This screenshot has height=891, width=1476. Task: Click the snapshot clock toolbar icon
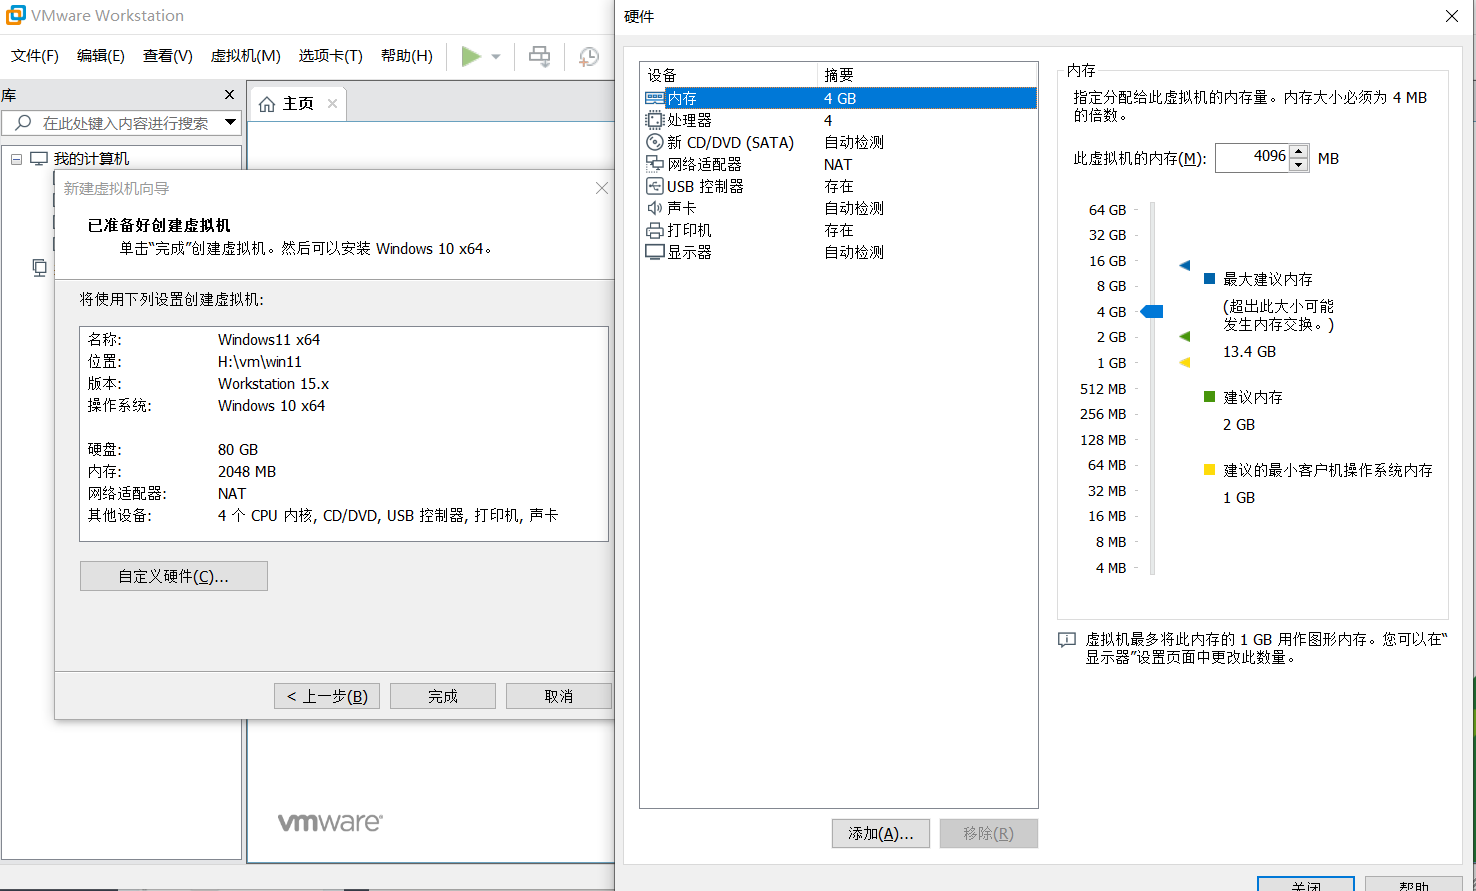[589, 57]
